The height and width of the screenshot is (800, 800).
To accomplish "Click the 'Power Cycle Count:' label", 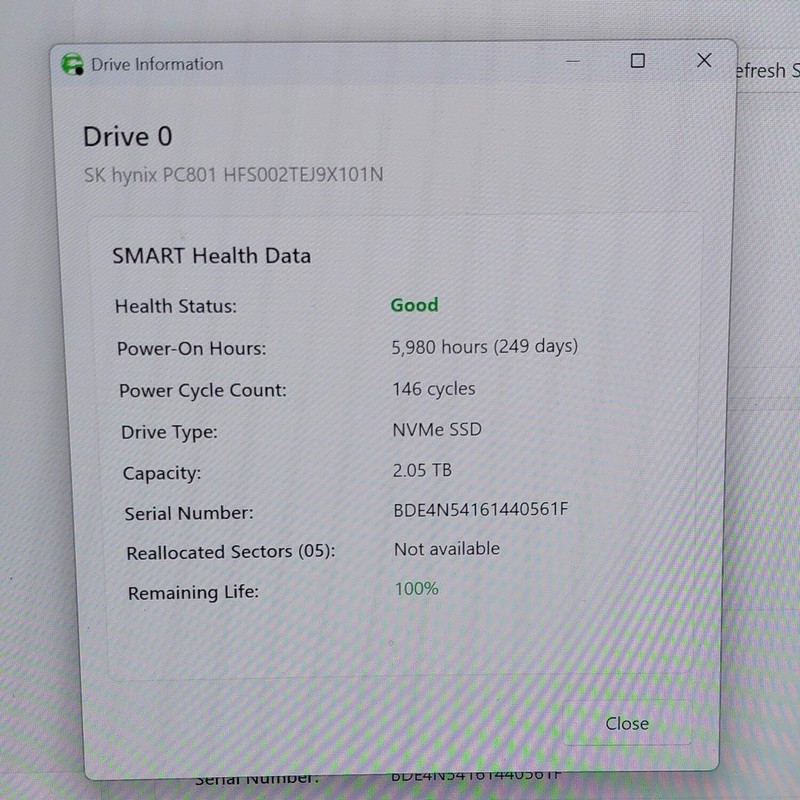I will tap(203, 390).
